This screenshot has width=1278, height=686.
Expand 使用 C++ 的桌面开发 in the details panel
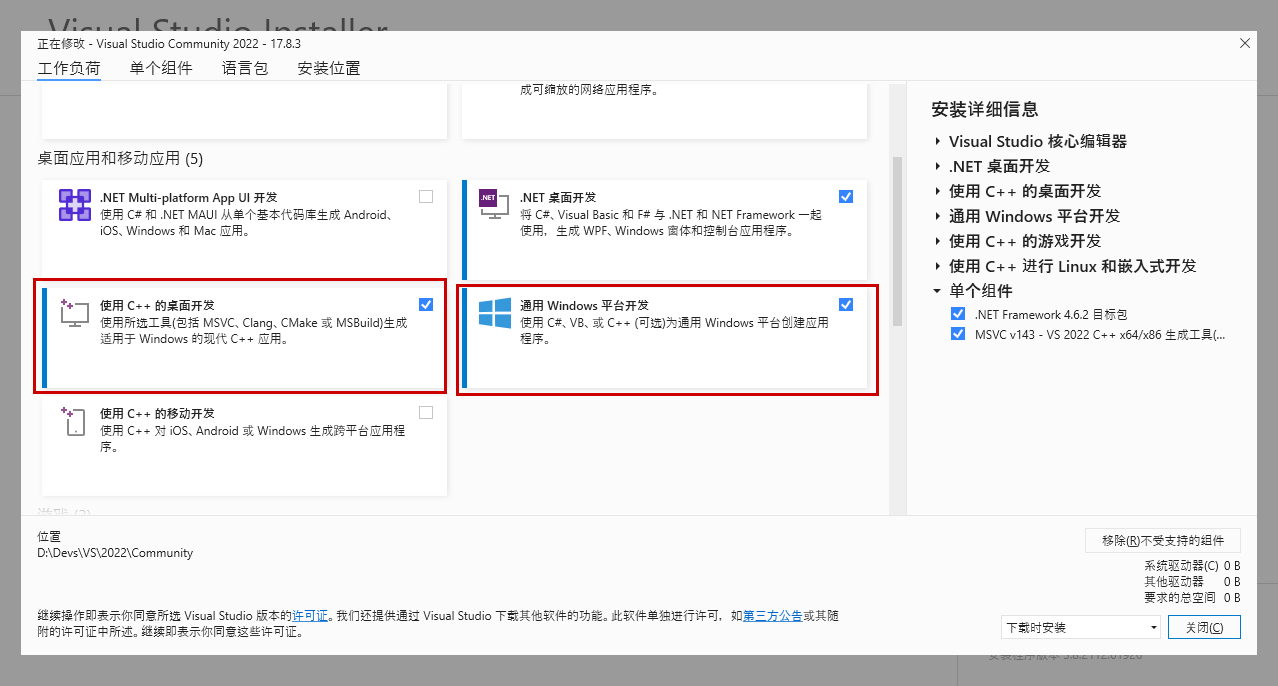[x=938, y=192]
